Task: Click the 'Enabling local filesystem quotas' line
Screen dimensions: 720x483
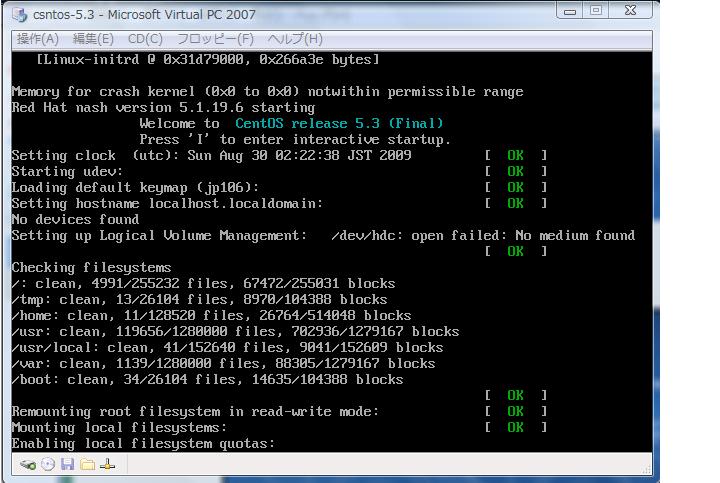Action: (x=143, y=443)
